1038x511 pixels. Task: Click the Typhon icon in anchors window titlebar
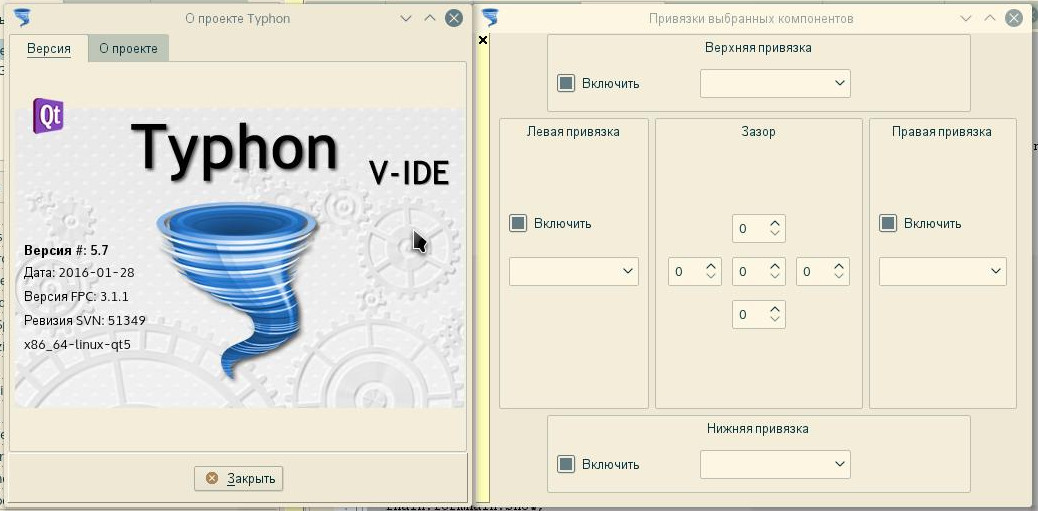pos(491,18)
